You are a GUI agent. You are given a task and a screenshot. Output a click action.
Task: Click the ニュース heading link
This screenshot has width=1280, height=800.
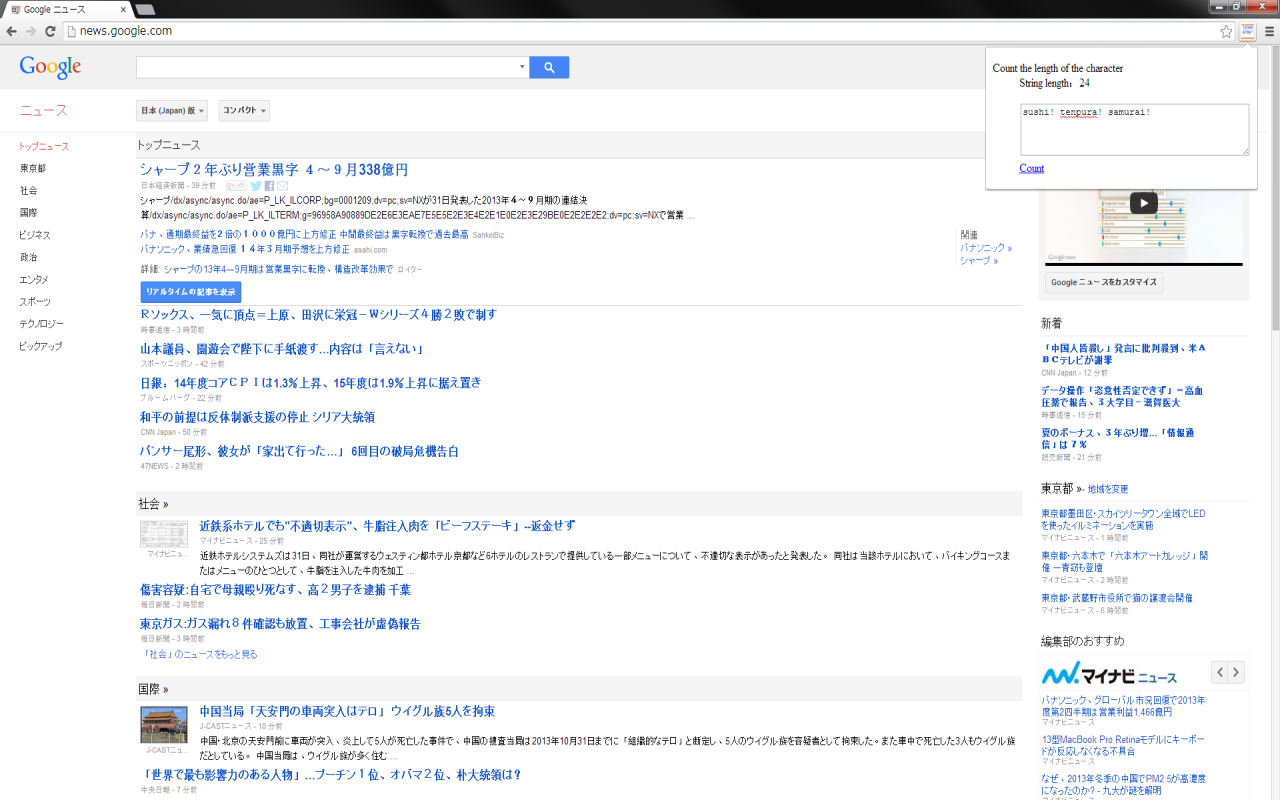tap(43, 111)
